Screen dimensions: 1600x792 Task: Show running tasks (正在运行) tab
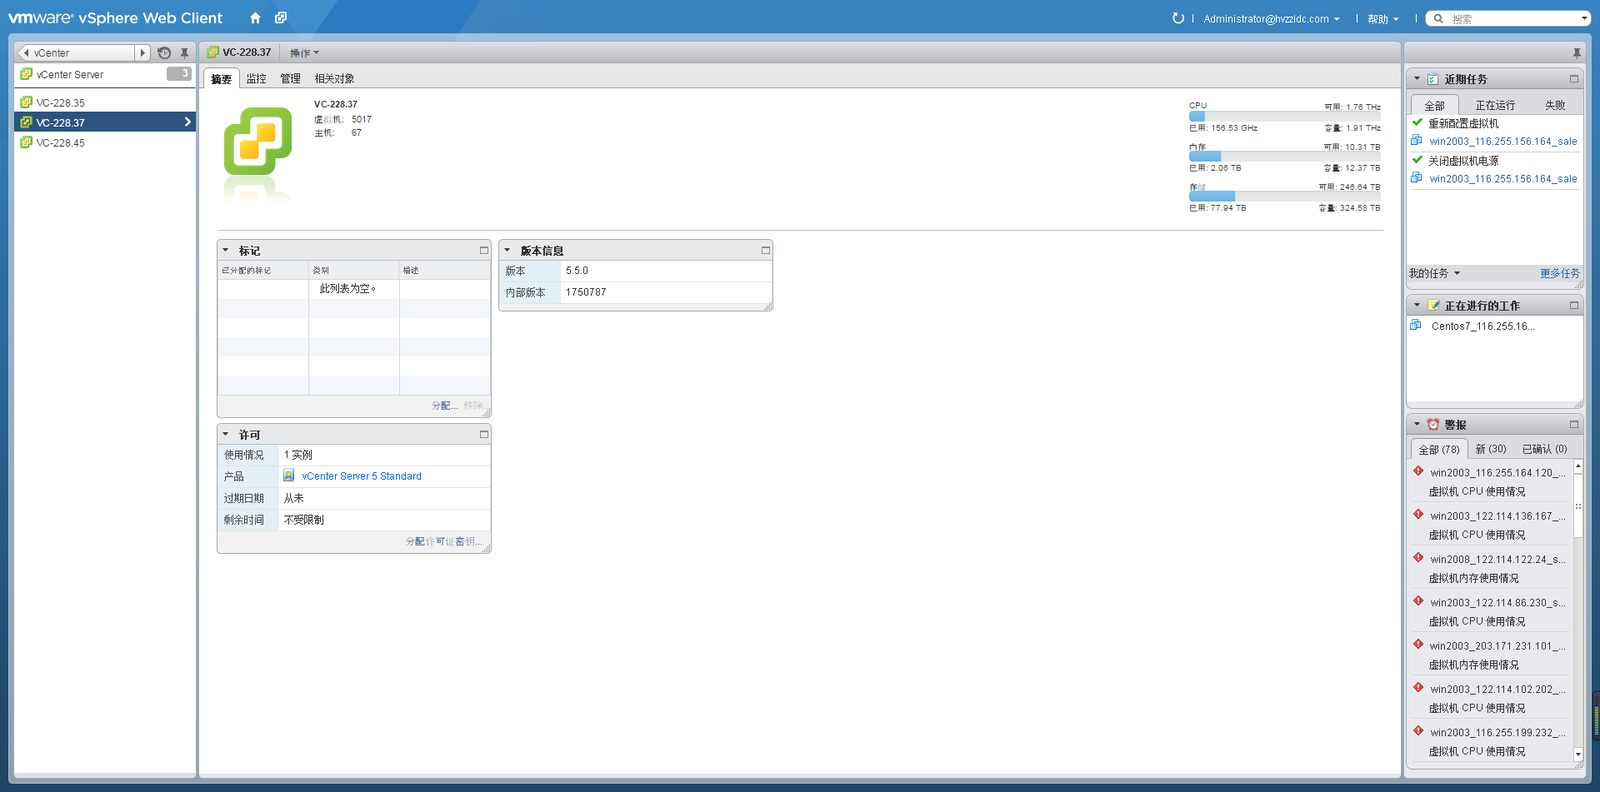pyautogui.click(x=1495, y=105)
